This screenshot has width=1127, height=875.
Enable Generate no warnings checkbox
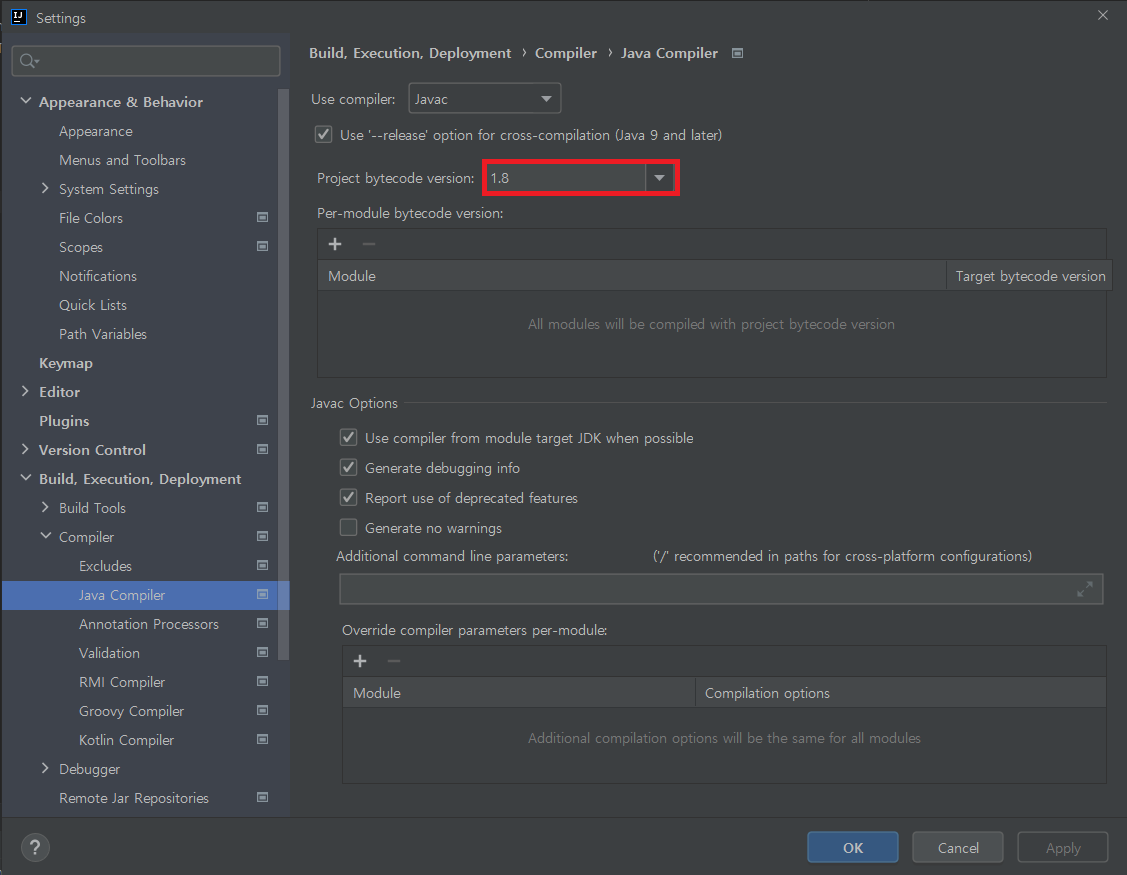click(x=349, y=528)
